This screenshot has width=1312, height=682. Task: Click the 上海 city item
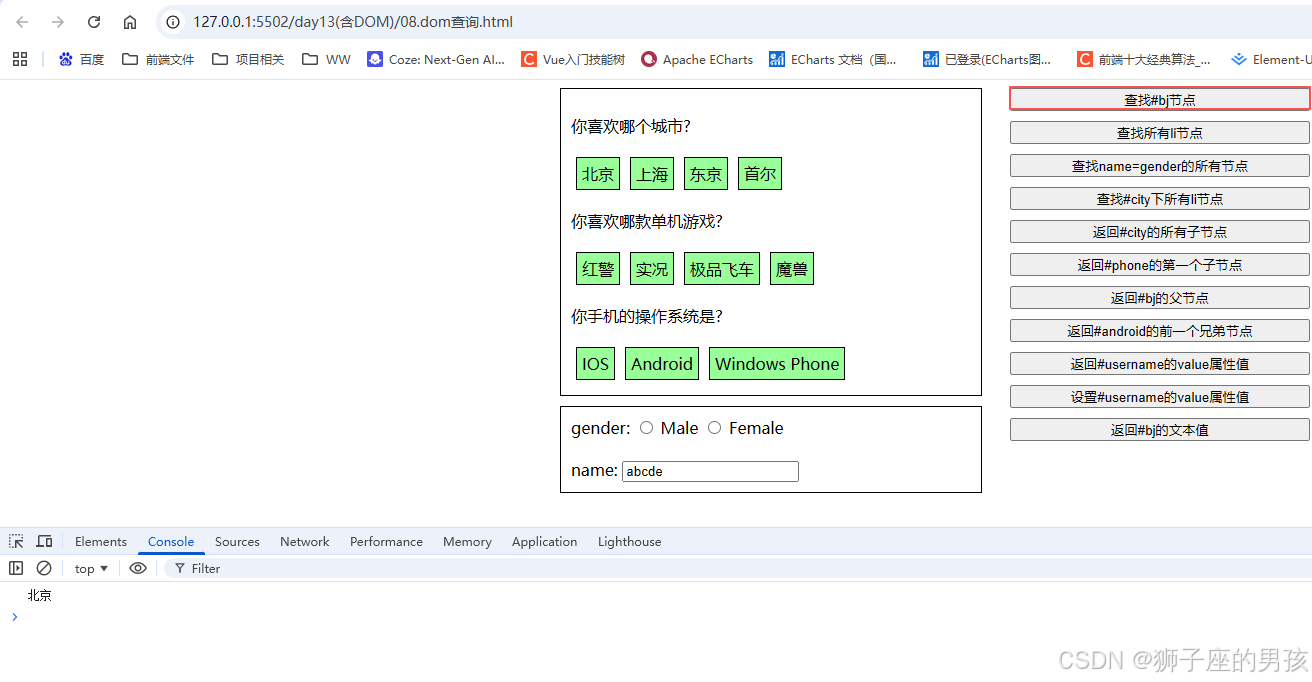652,173
